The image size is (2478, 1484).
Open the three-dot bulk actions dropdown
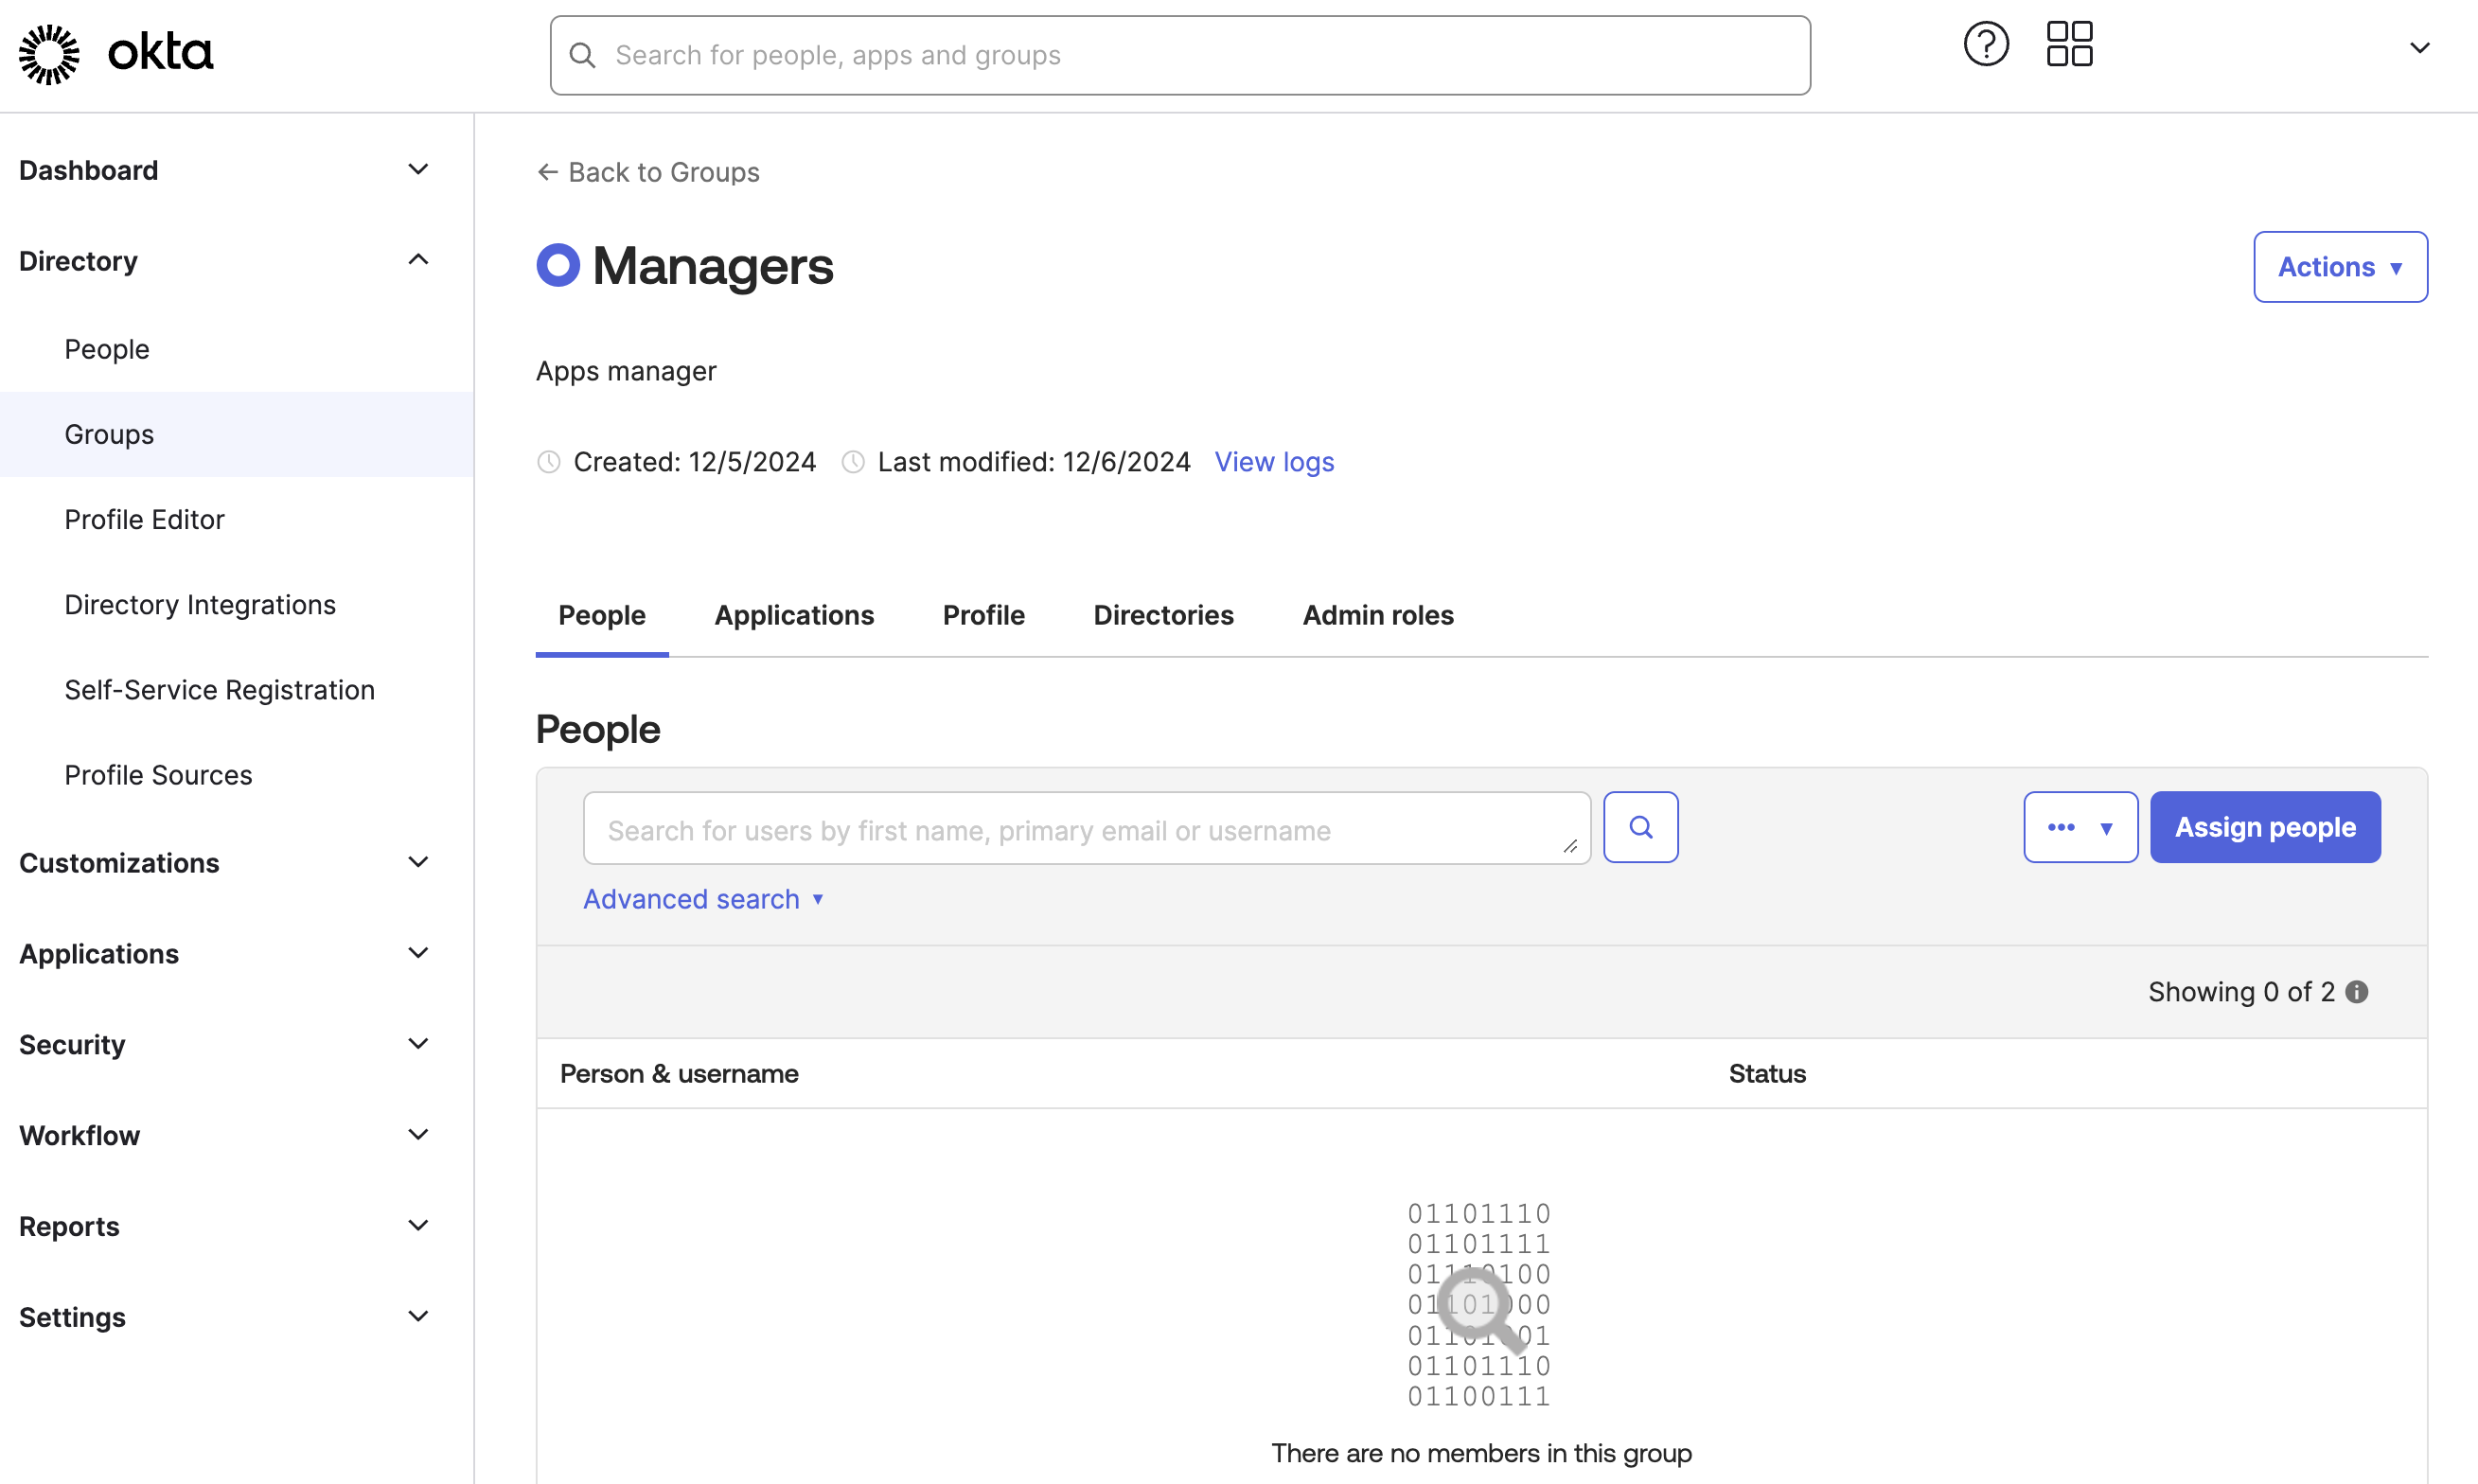[2080, 827]
